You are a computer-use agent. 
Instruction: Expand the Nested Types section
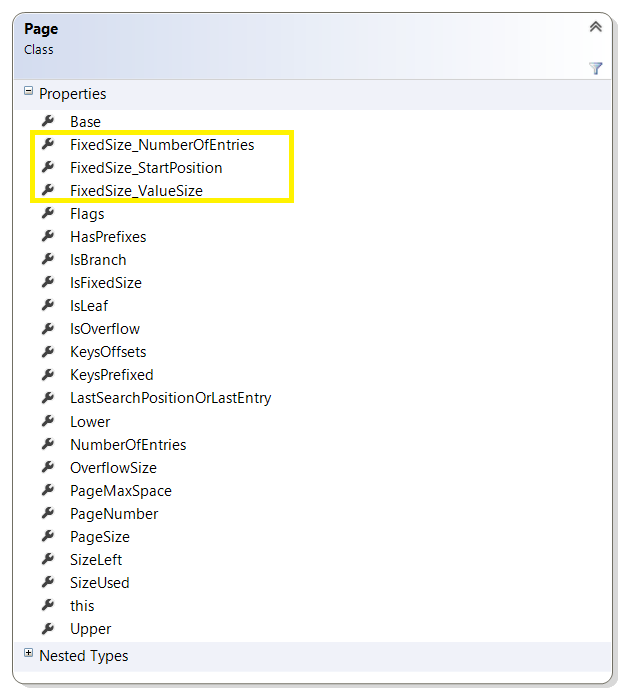28,653
